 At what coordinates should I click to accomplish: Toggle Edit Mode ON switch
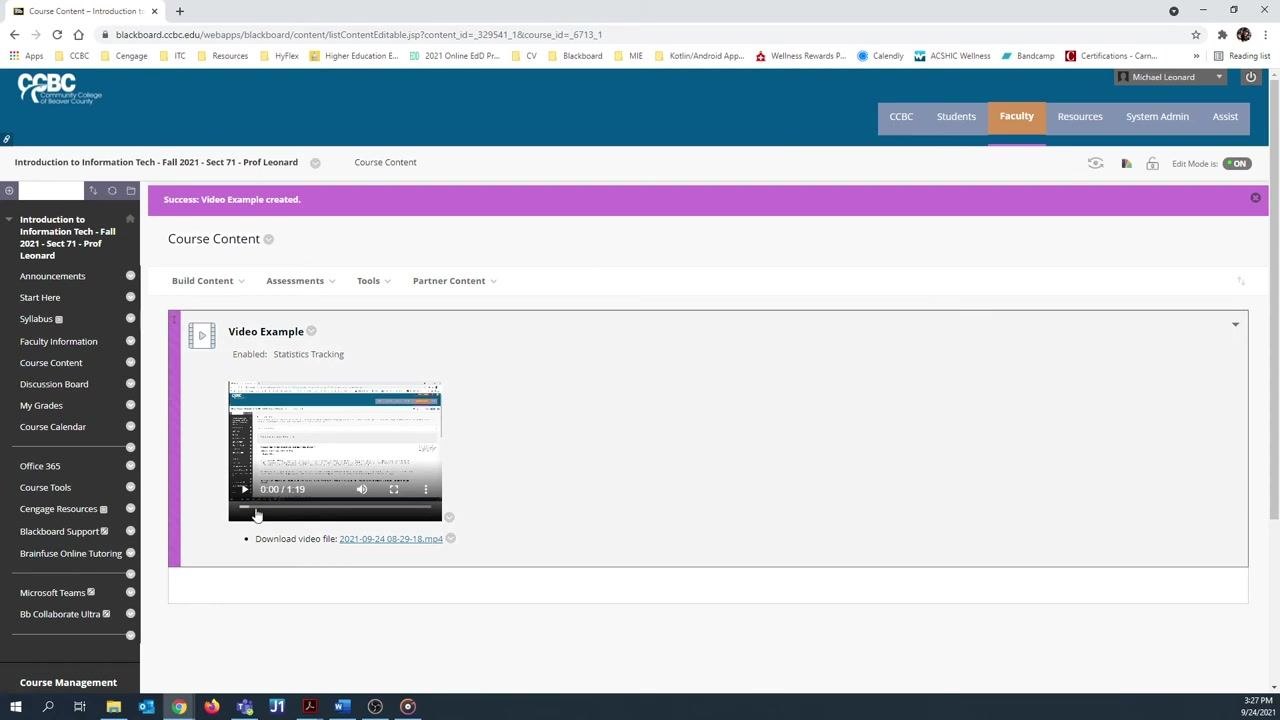point(1237,163)
